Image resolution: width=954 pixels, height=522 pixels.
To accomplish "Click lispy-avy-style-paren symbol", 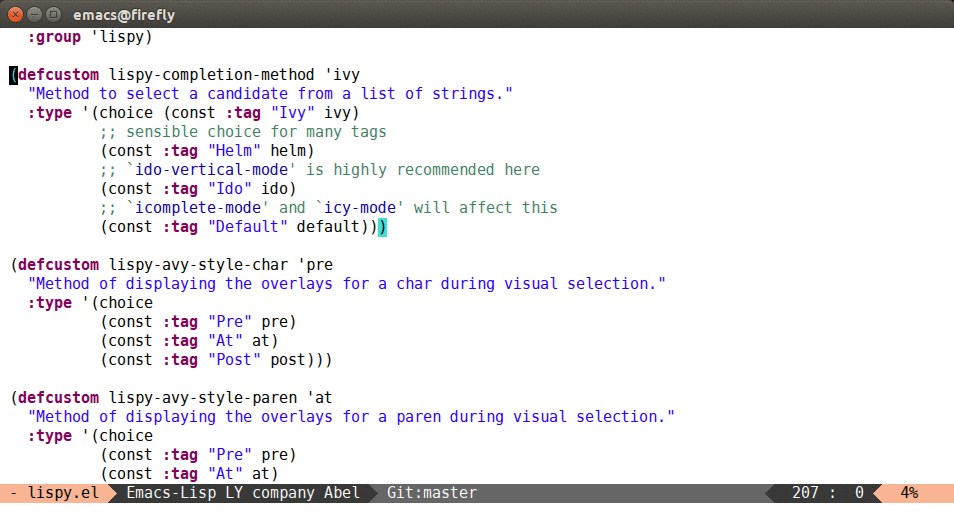I will point(203,398).
